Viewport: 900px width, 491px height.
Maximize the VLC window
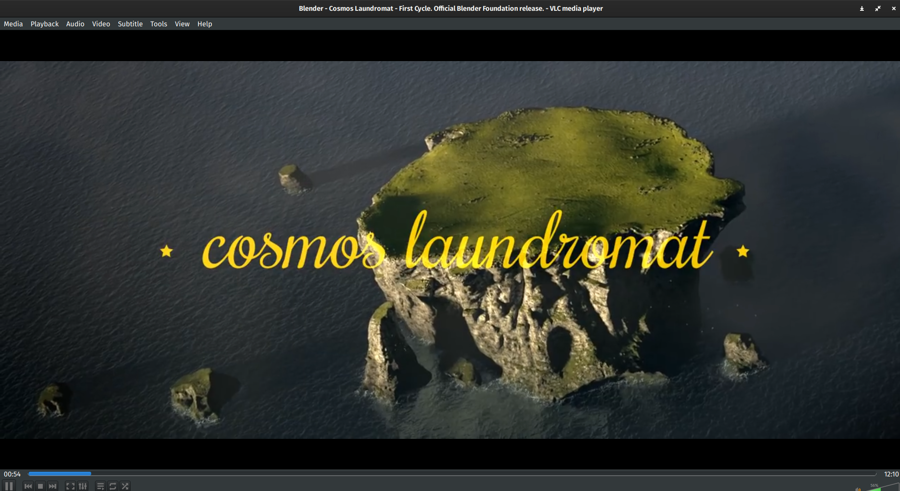click(x=878, y=9)
